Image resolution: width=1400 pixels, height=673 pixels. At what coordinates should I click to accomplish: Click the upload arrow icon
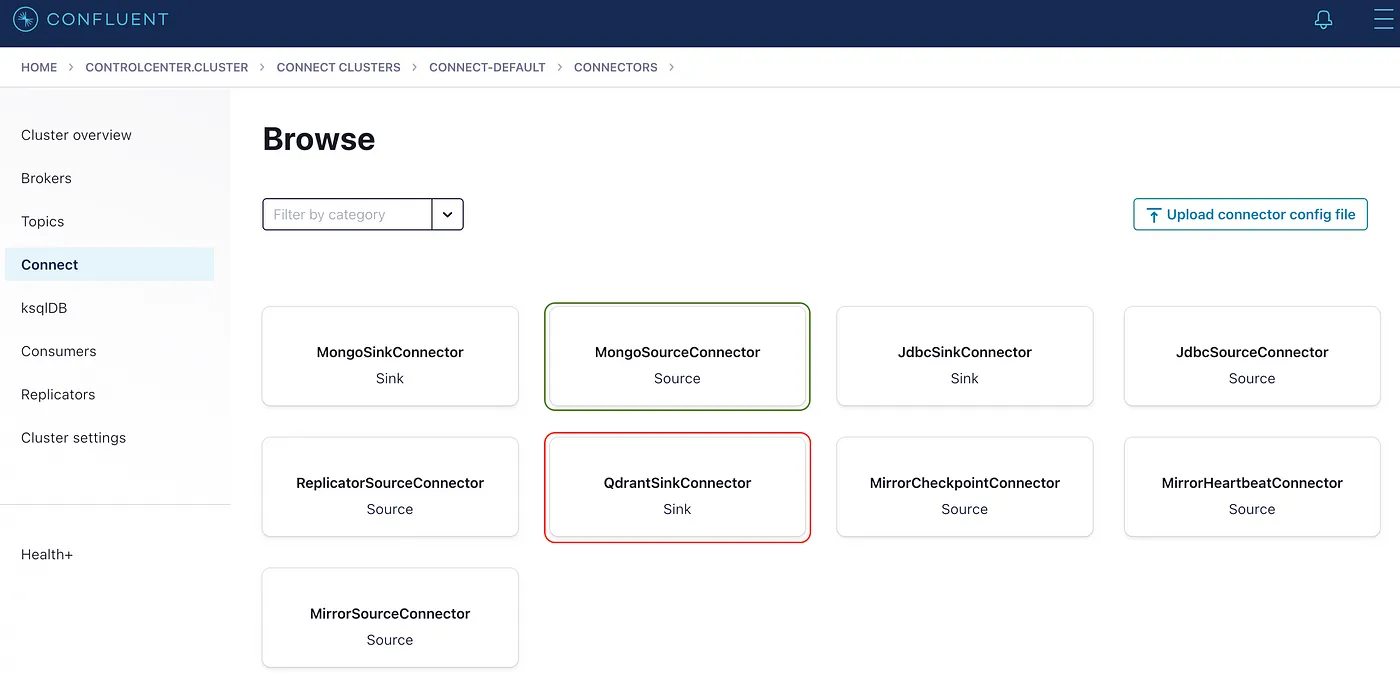[1153, 215]
